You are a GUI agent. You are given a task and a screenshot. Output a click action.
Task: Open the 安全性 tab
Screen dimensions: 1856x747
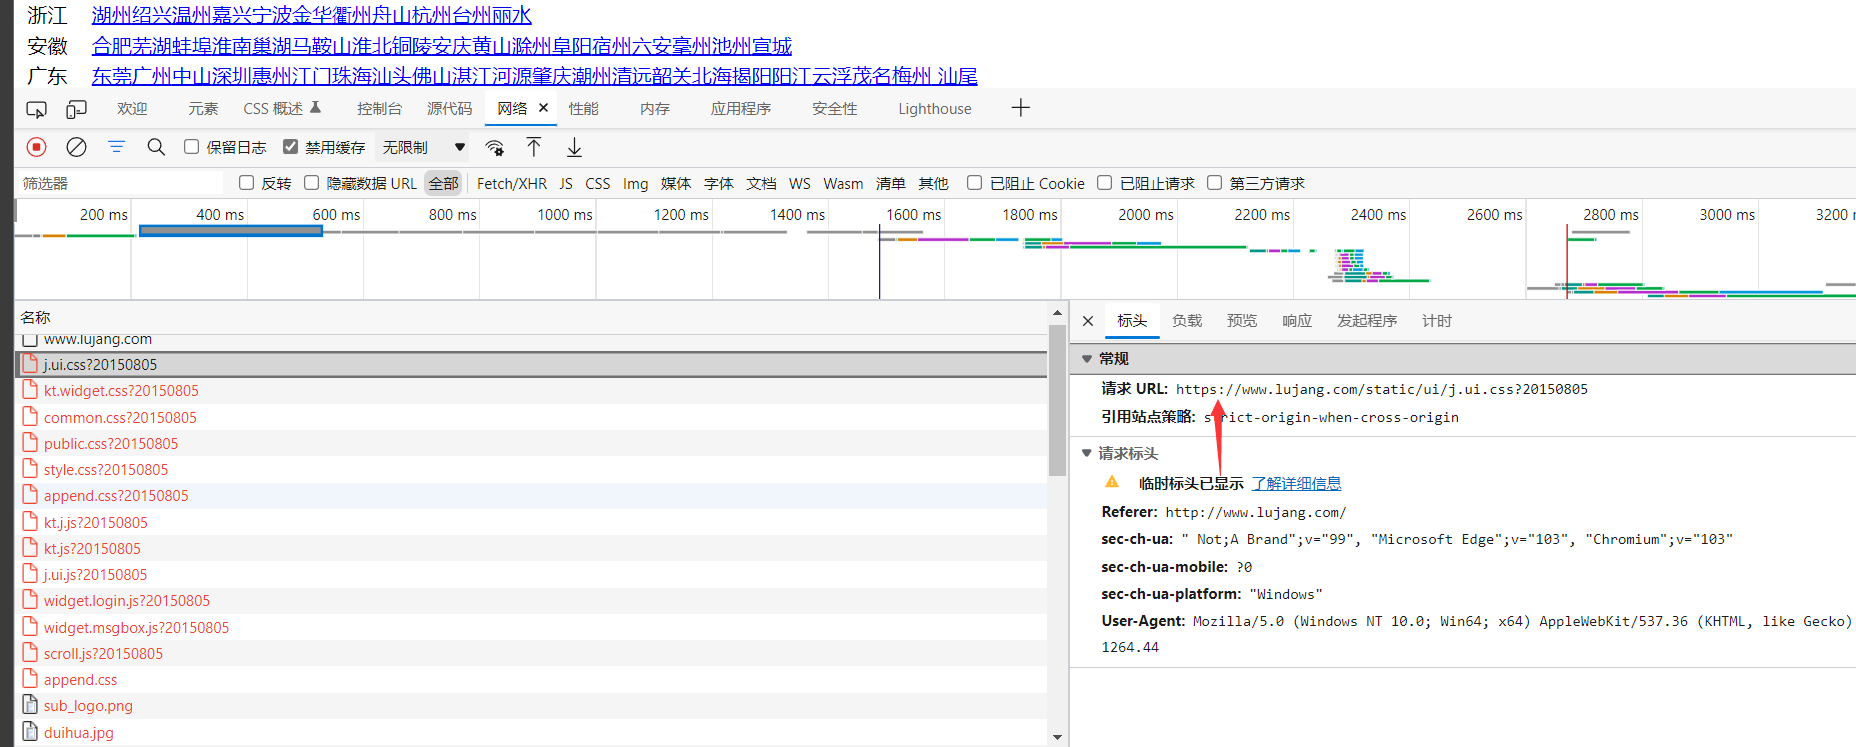click(835, 108)
